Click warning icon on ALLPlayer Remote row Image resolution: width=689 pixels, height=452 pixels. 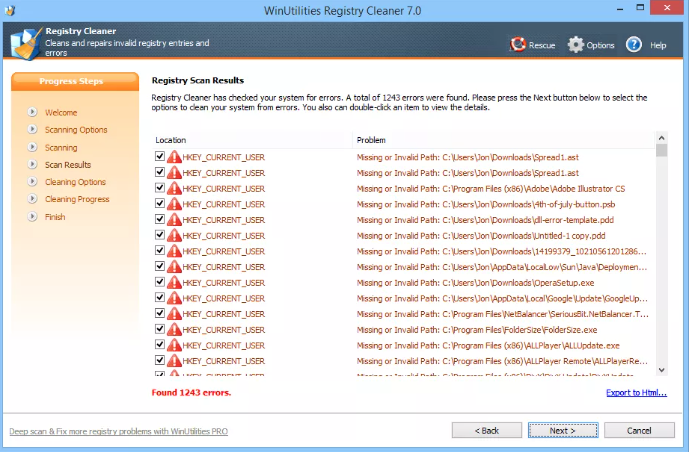pos(174,361)
